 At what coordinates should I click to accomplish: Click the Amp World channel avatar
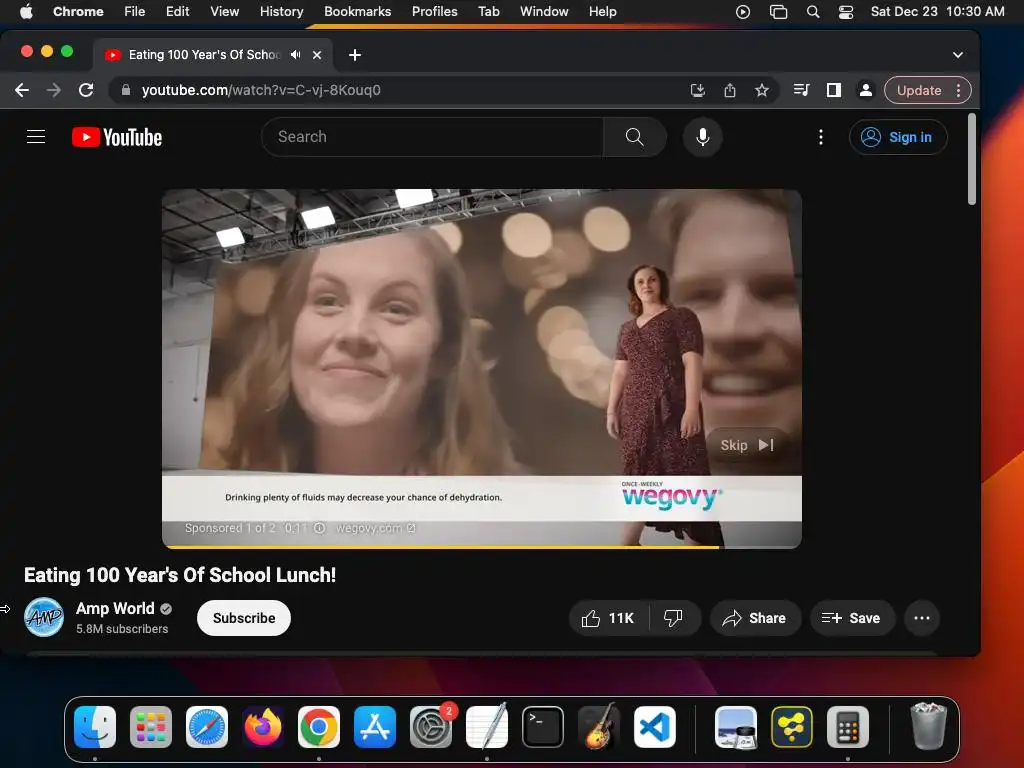coord(44,617)
